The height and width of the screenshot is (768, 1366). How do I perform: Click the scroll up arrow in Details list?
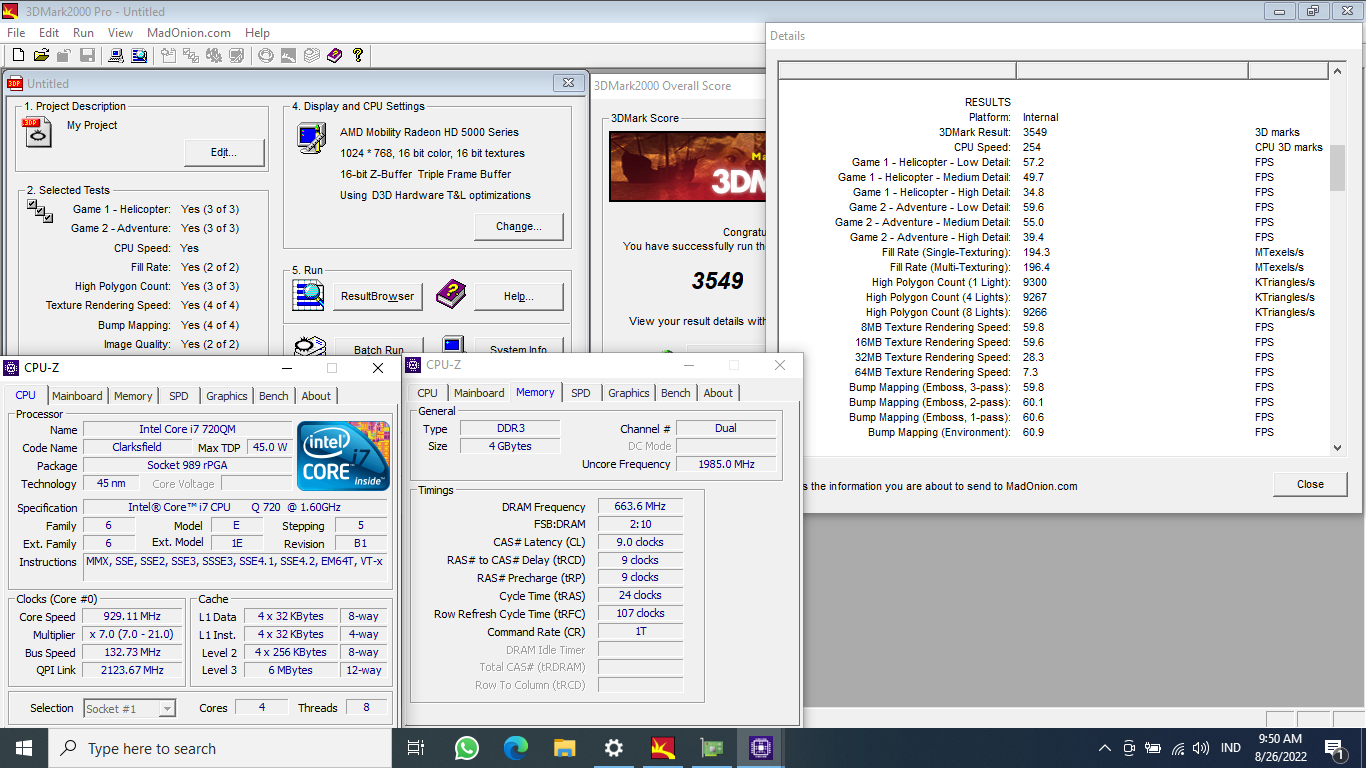click(x=1338, y=70)
